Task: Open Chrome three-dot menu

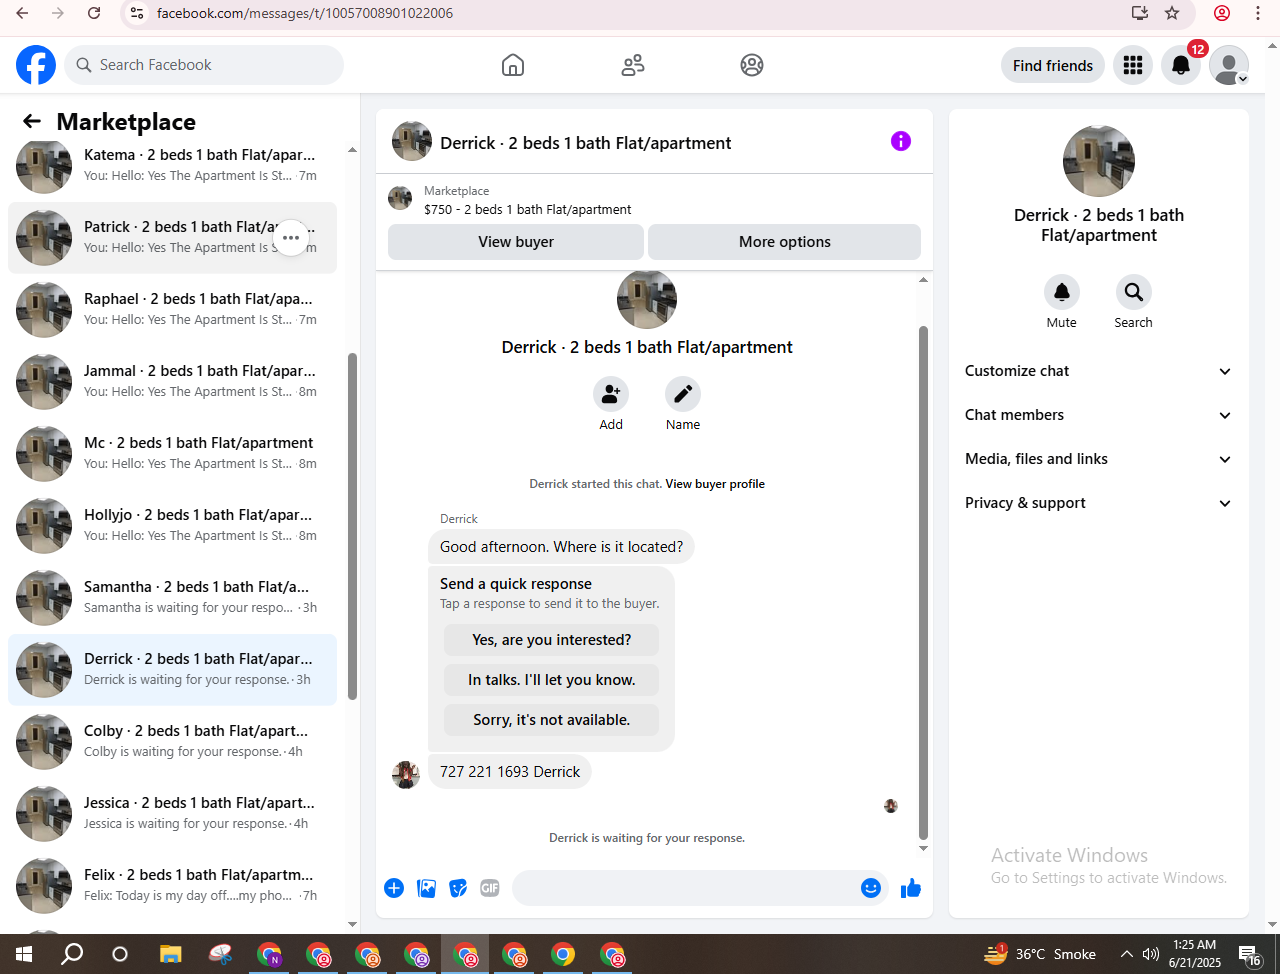Action: (1258, 13)
